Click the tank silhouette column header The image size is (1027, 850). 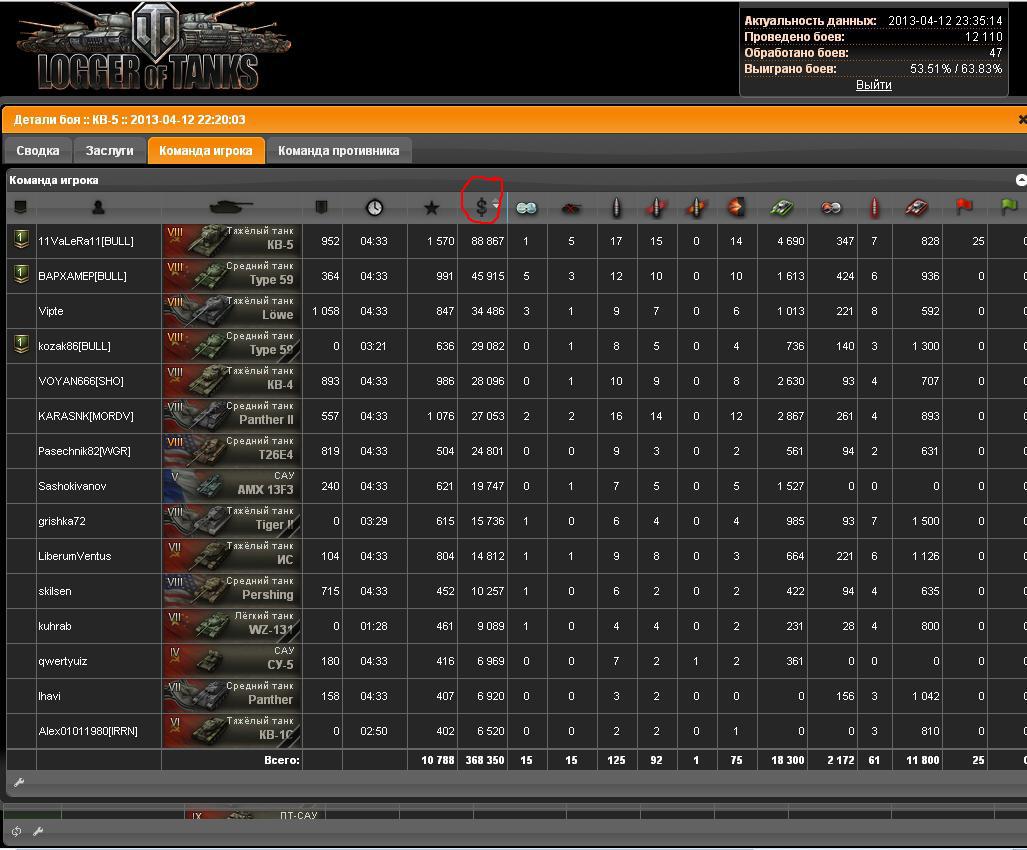pos(231,207)
